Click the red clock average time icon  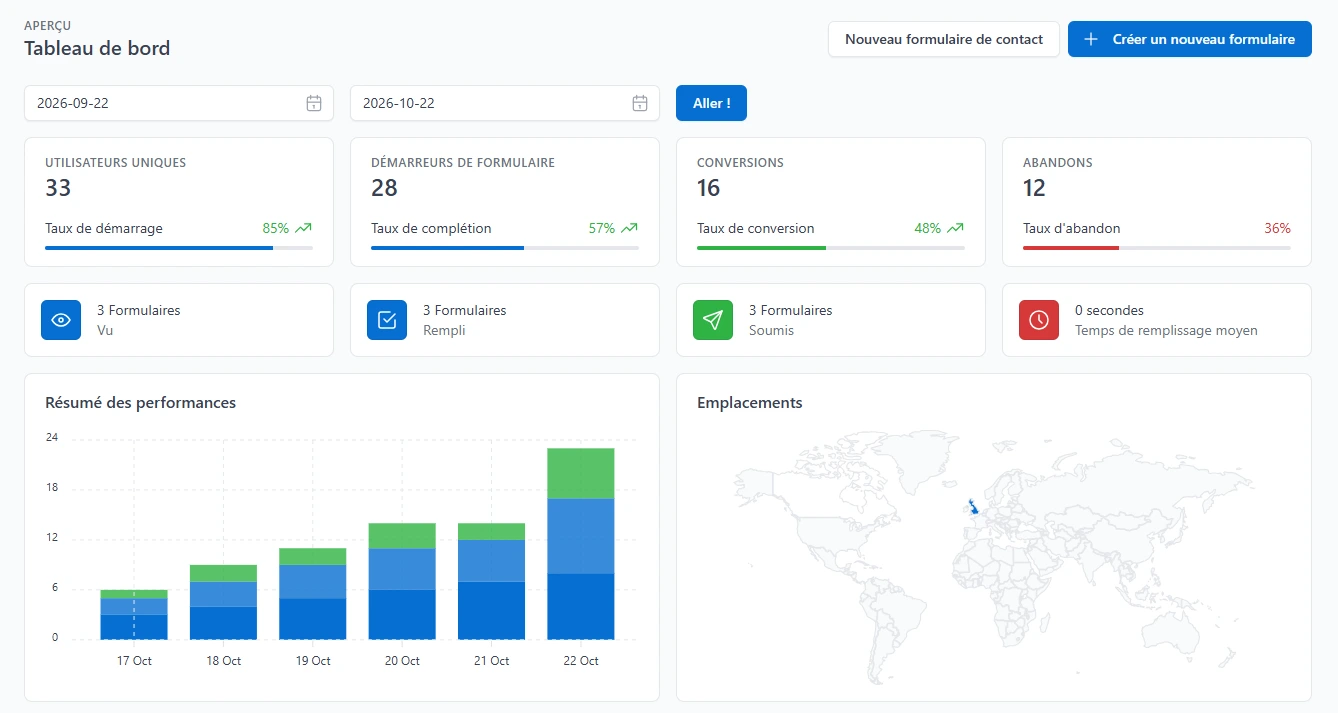[1039, 320]
